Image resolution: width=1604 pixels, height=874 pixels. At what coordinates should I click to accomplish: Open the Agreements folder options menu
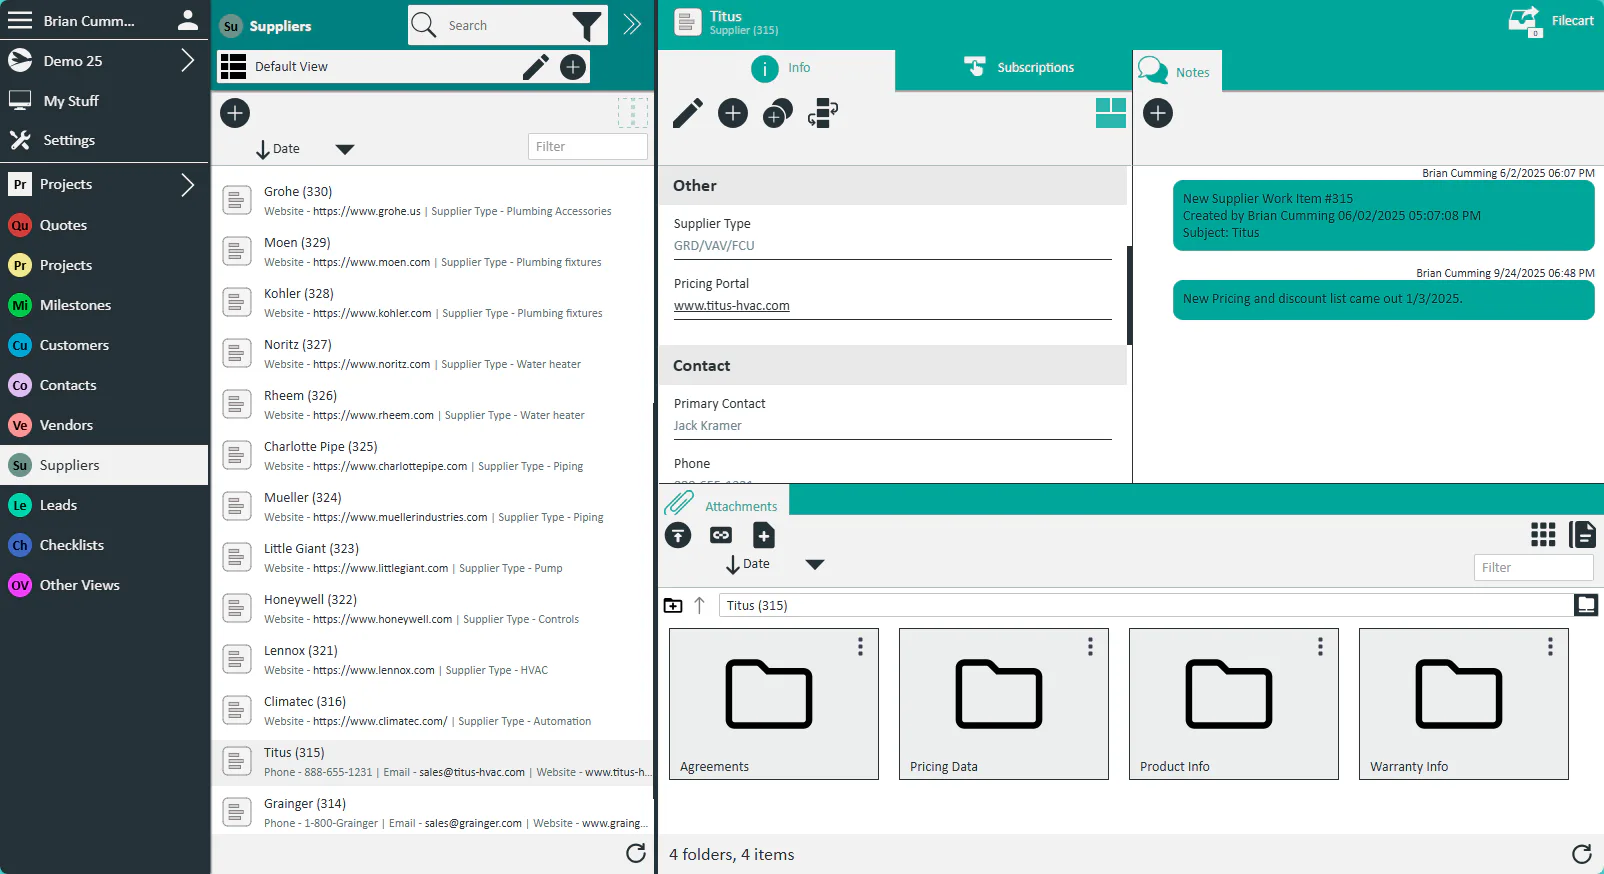point(860,647)
